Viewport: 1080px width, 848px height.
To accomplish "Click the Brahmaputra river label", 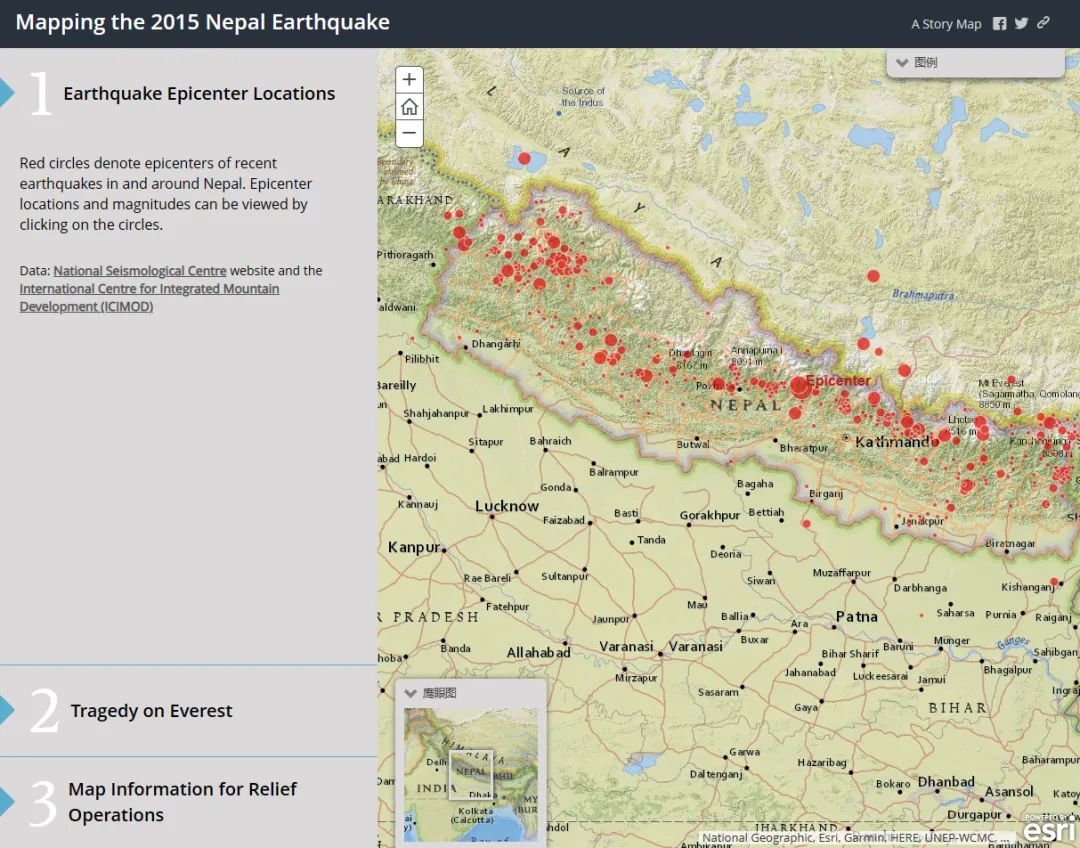I will [x=924, y=295].
